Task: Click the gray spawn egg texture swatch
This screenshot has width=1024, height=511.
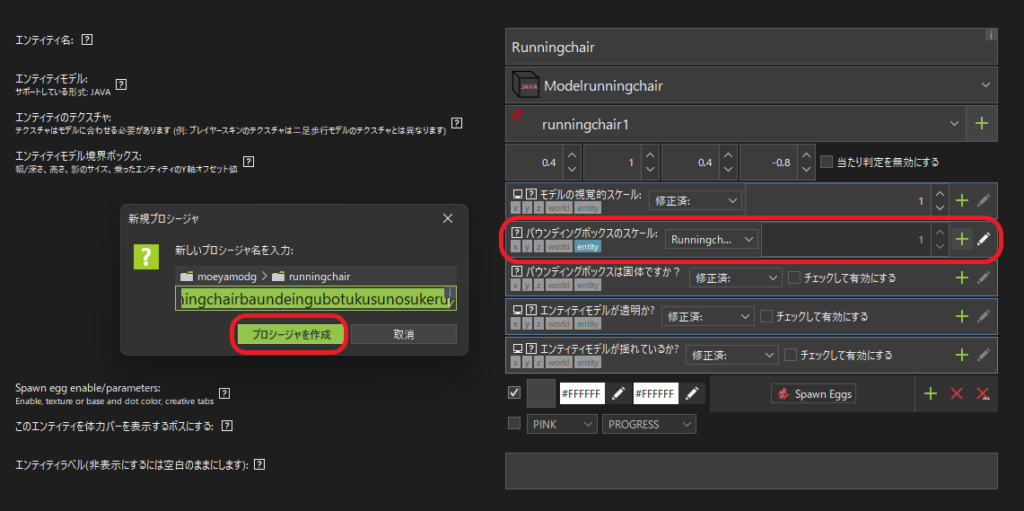Action: [x=541, y=394]
